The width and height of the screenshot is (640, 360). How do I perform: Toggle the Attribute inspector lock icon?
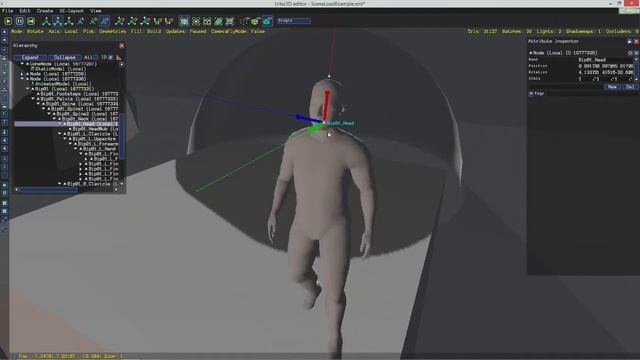629,42
